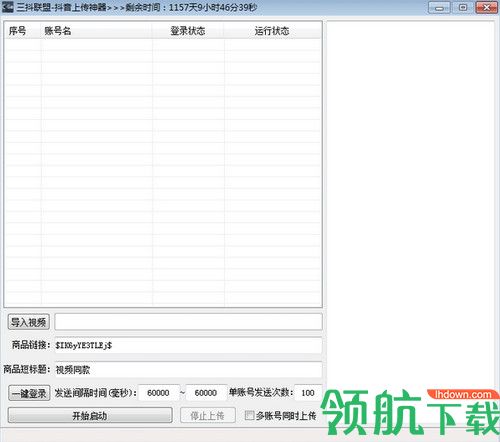Viewport: 500px width, 442px height.
Task: Click the 运行状态 column header
Action: pos(272,31)
